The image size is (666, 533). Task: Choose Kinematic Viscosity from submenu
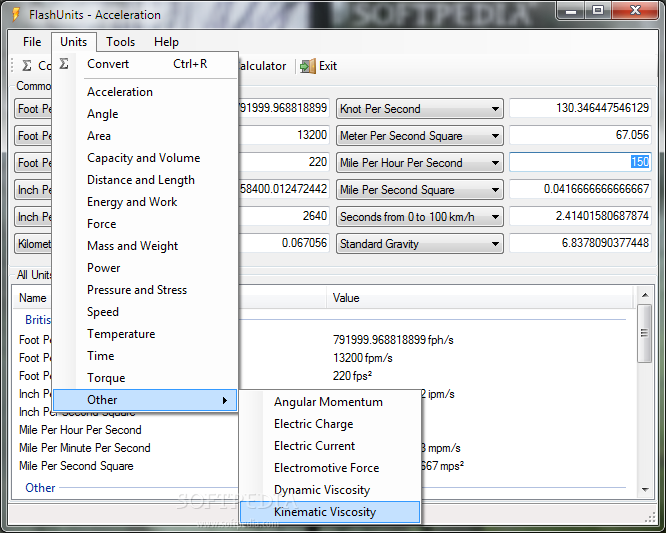[330, 512]
